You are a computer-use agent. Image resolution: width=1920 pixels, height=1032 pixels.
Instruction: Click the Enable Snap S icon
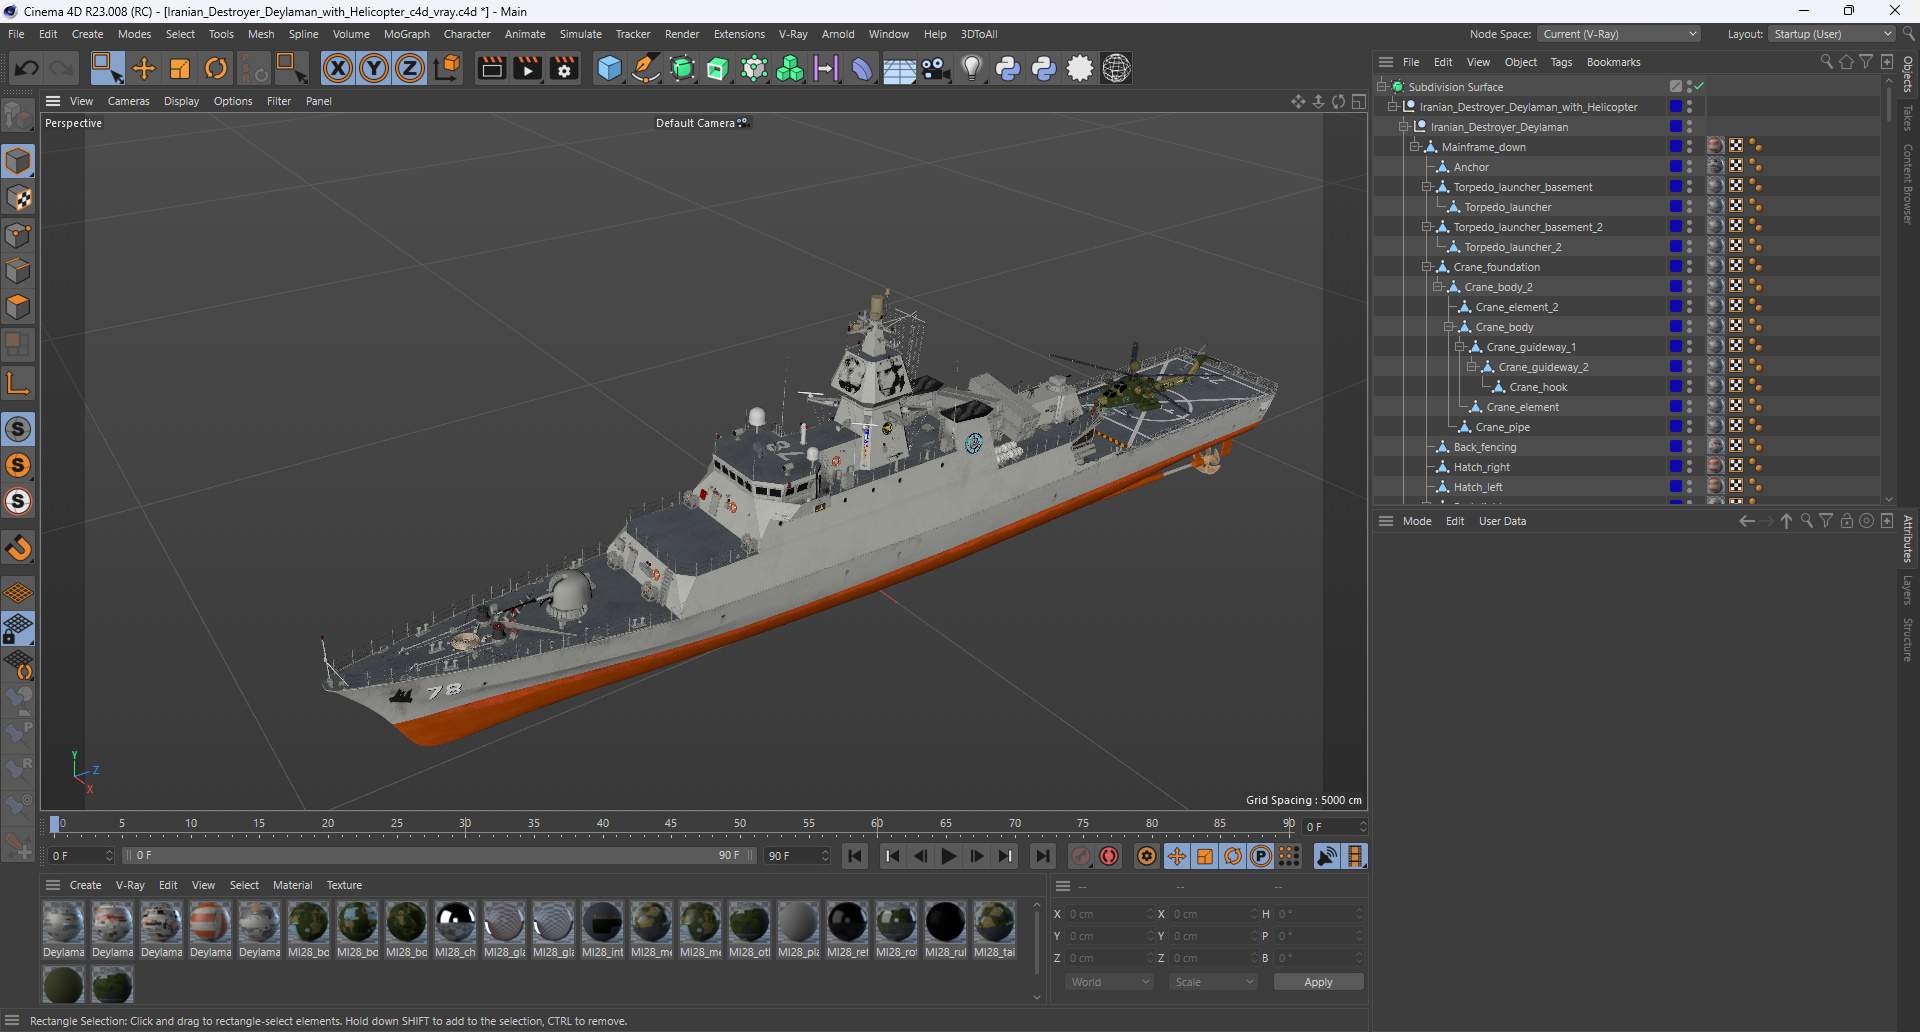[x=18, y=429]
